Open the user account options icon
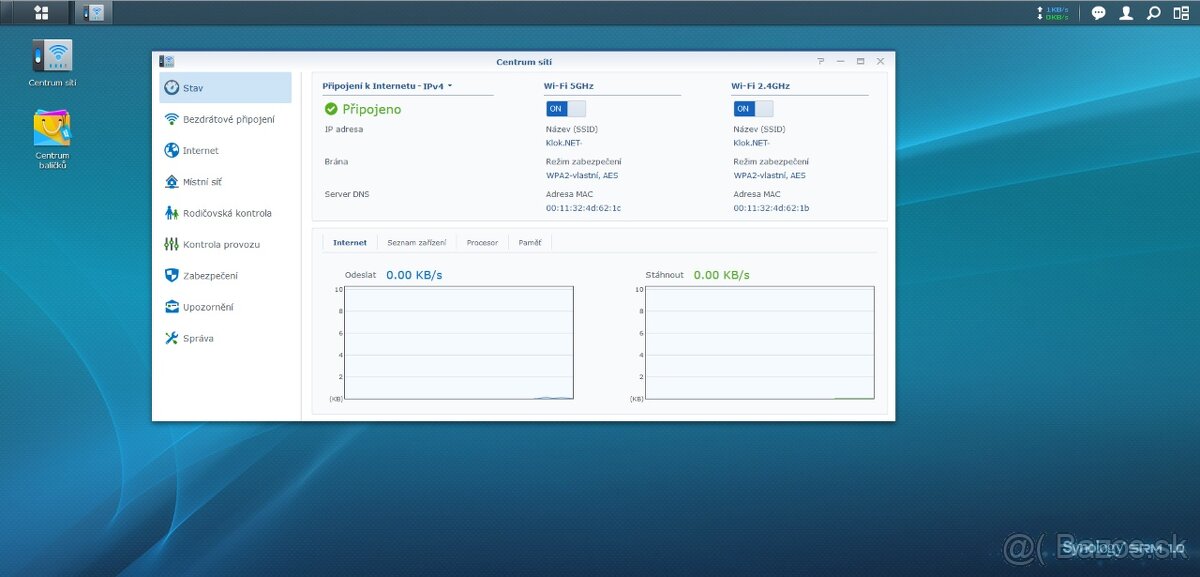Screen dimensions: 1200x577 (x=1126, y=13)
